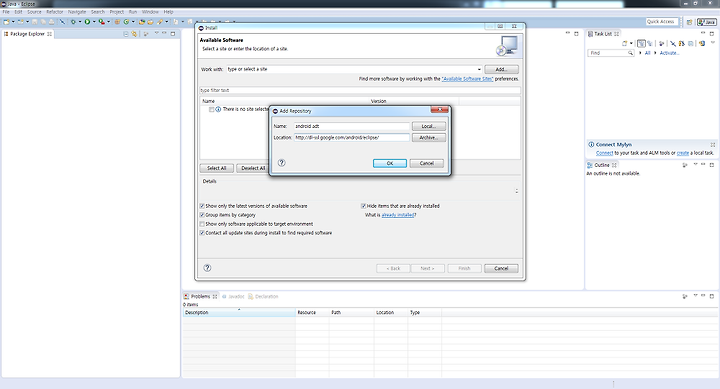Collapse all in Package Explorer

tap(126, 34)
